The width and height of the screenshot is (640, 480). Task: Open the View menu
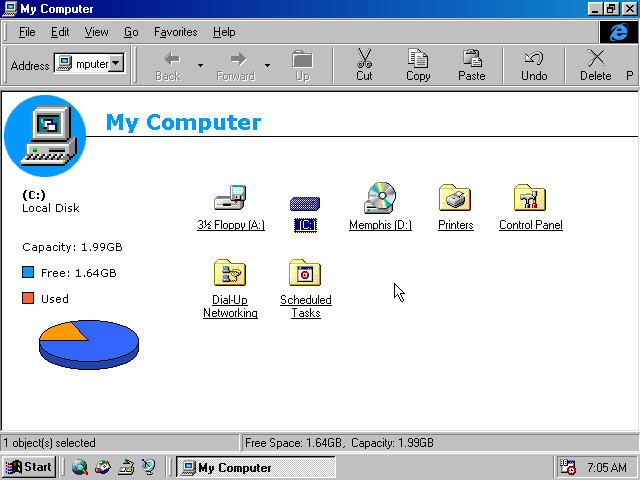click(x=96, y=32)
